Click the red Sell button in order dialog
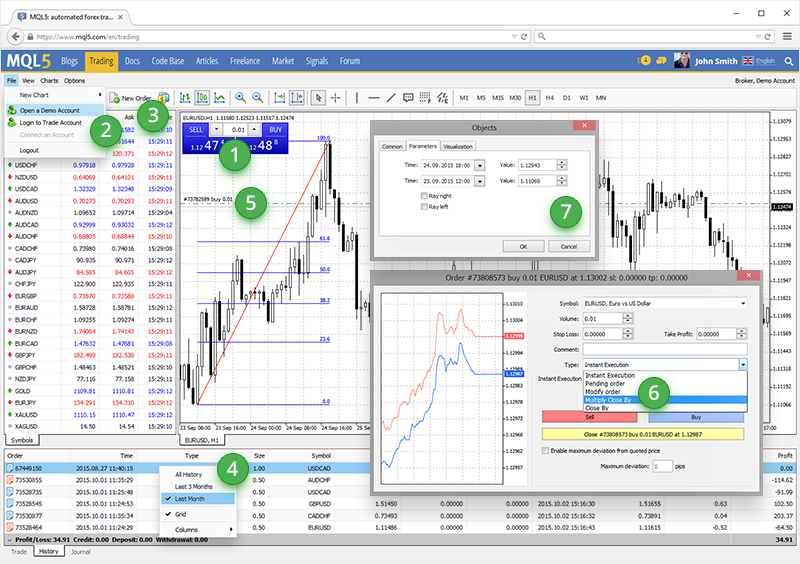Screen dimensions: 800x564 coord(590,416)
